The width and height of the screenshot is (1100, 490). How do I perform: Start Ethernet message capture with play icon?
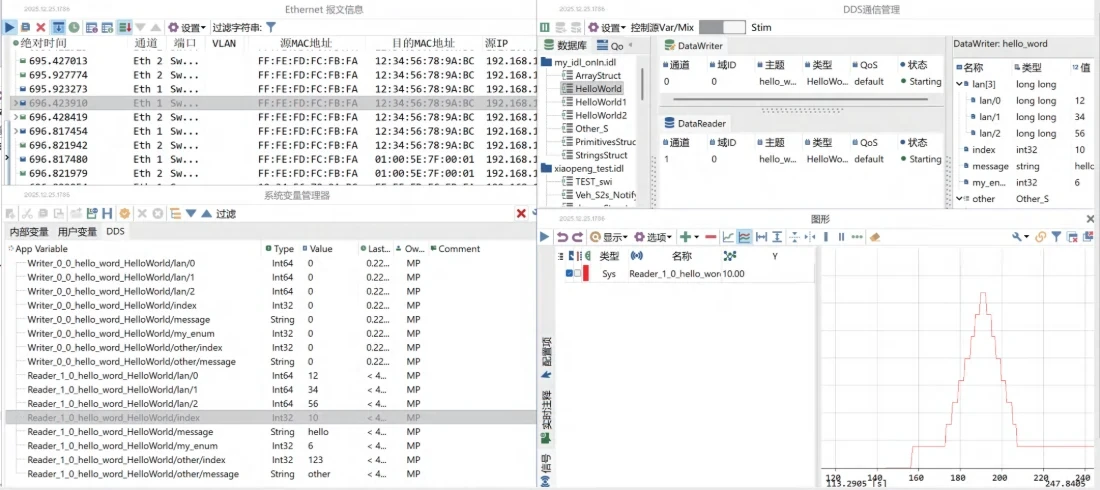point(10,27)
